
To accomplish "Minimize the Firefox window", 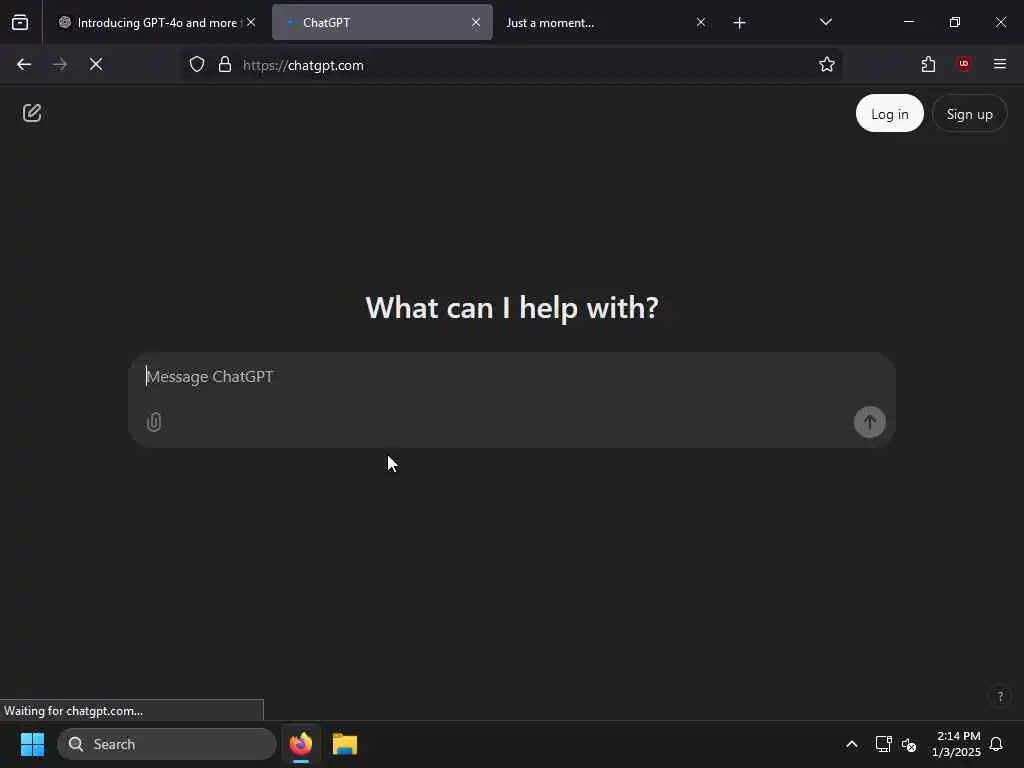I will (x=908, y=22).
